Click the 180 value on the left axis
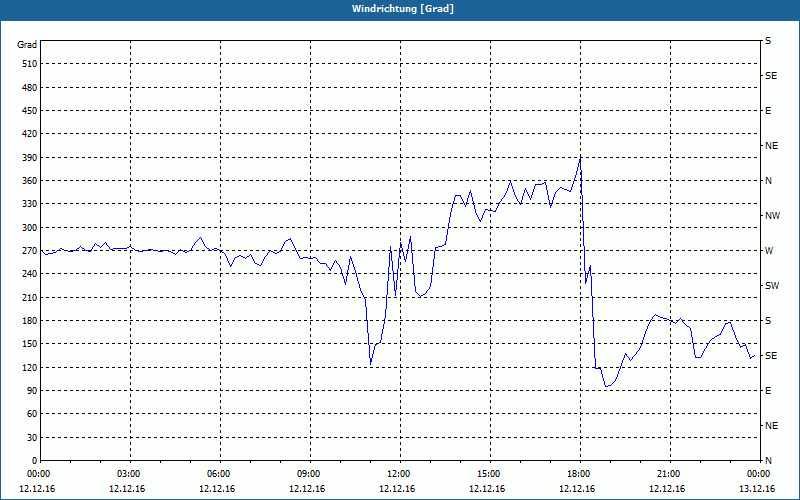The image size is (800, 500). pyautogui.click(x=30, y=321)
